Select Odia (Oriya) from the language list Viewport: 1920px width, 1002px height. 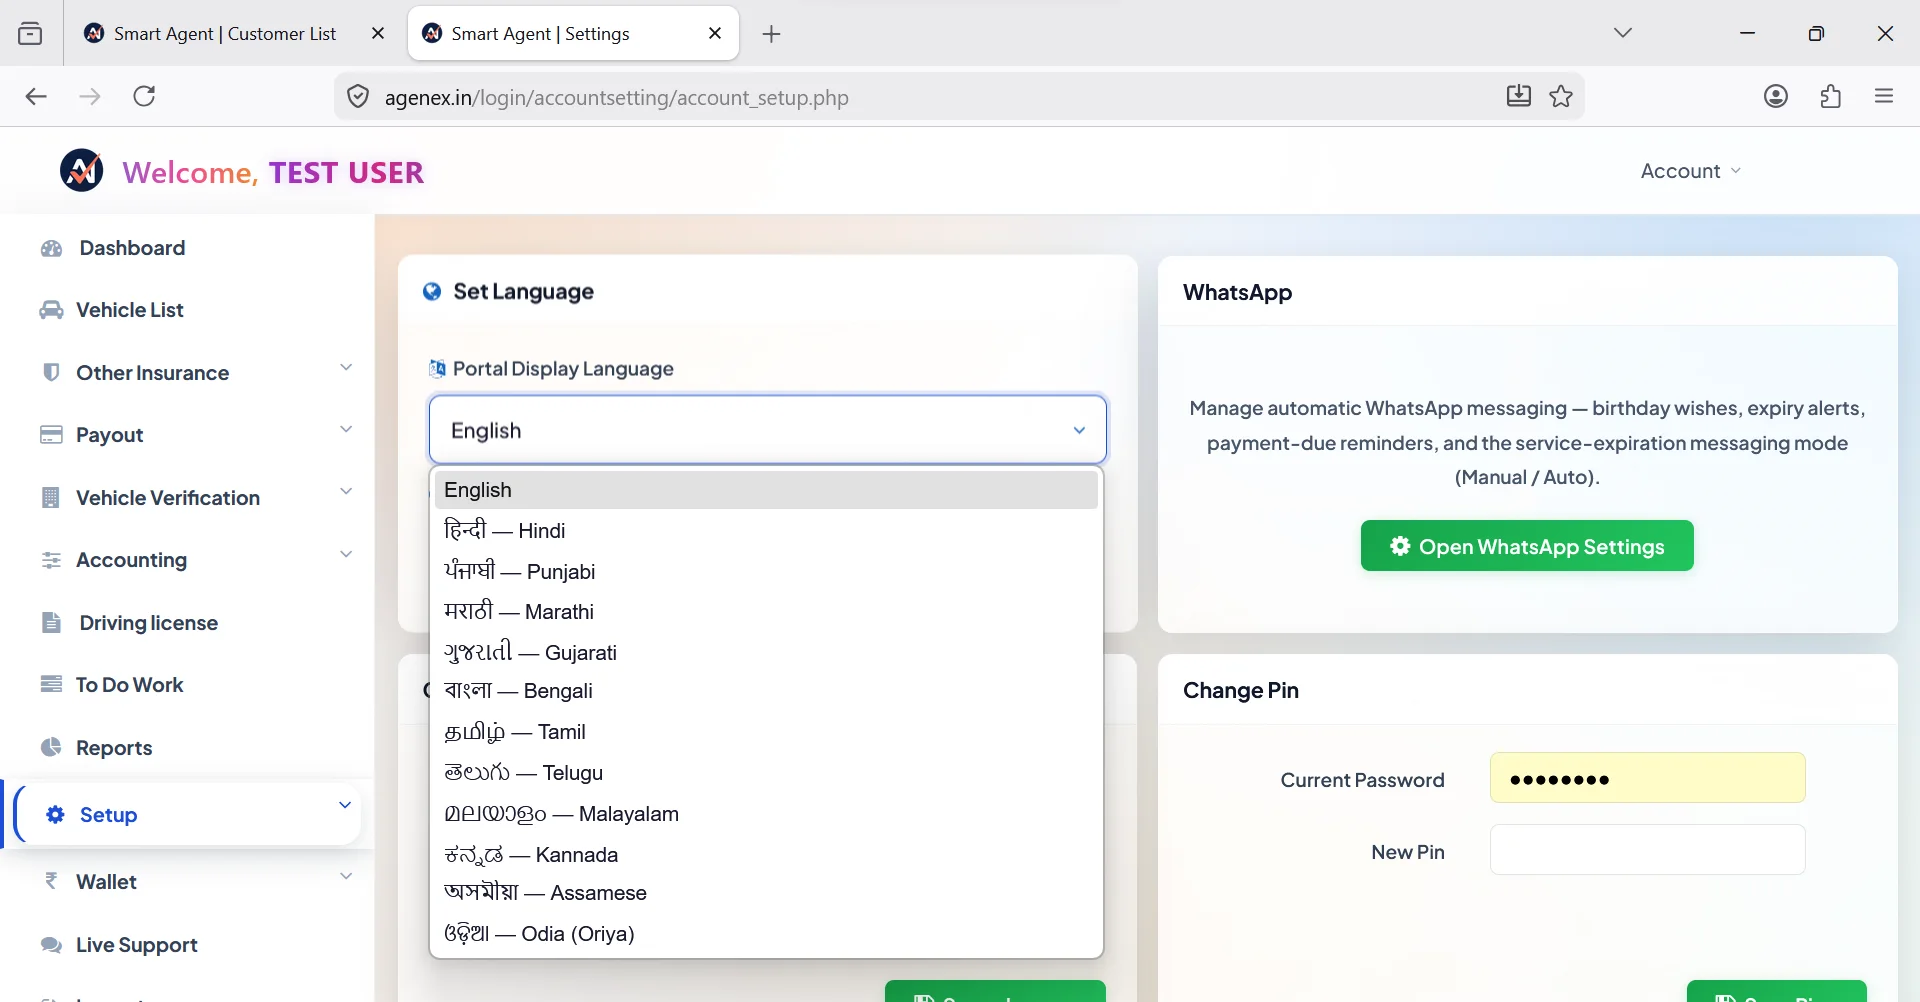[x=766, y=934]
